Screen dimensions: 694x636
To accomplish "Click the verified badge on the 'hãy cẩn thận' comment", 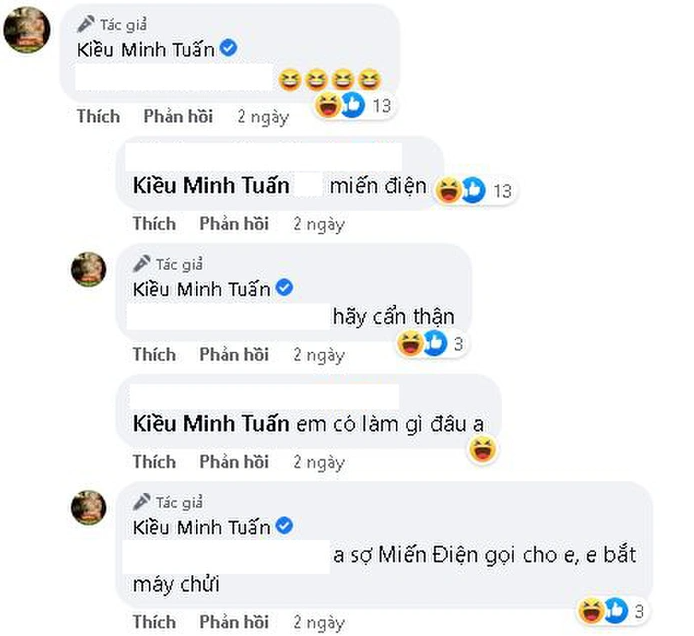I will 284,288.
